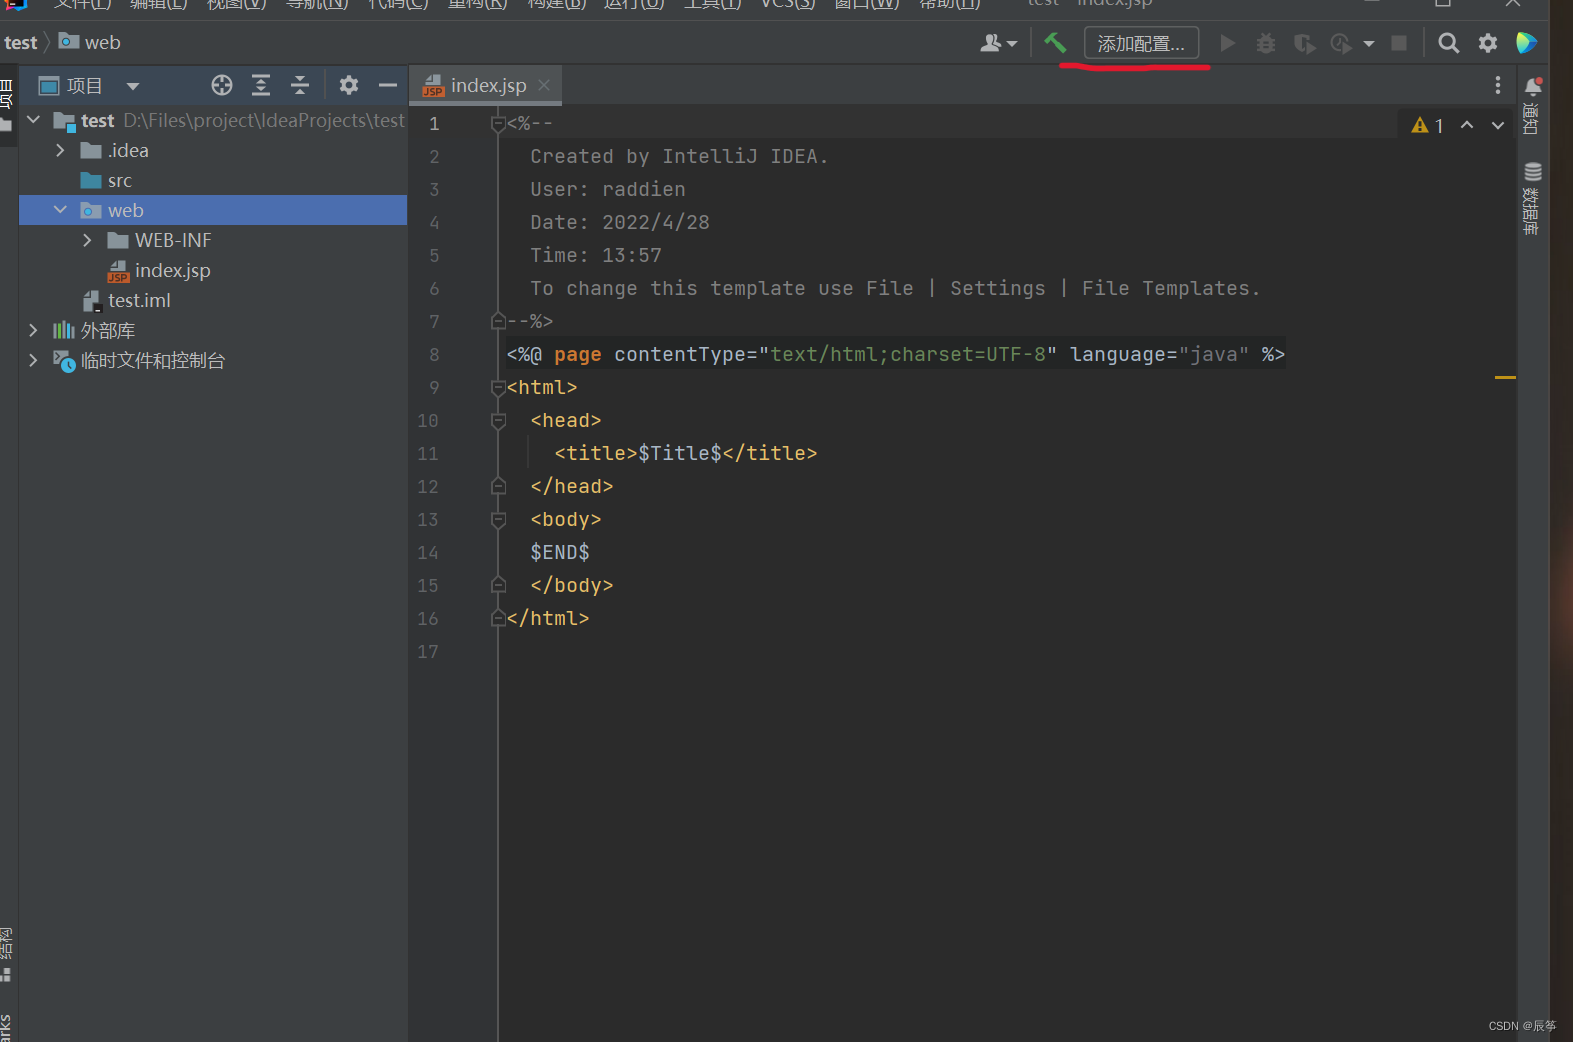Click line number 8 in the gutter

tap(434, 354)
